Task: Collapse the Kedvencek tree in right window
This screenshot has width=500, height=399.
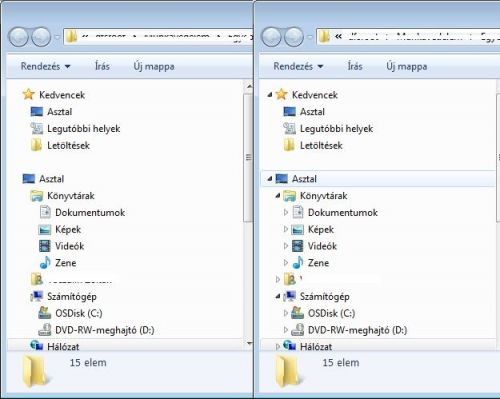Action: (x=270, y=95)
